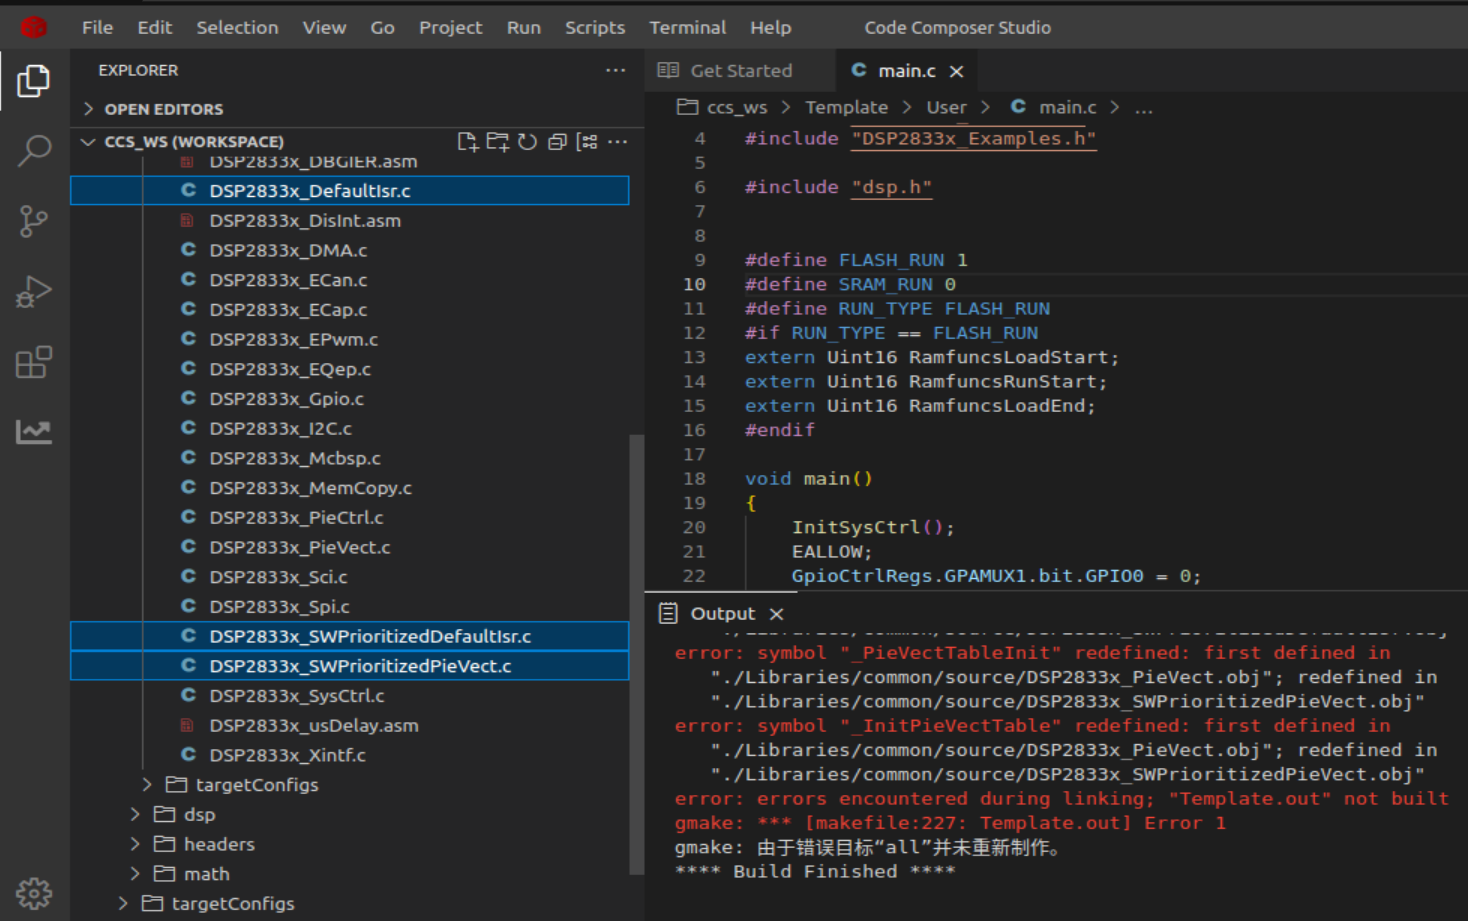Click the New File icon in workspace header
Viewport: 1468px width, 921px height.
click(467, 142)
